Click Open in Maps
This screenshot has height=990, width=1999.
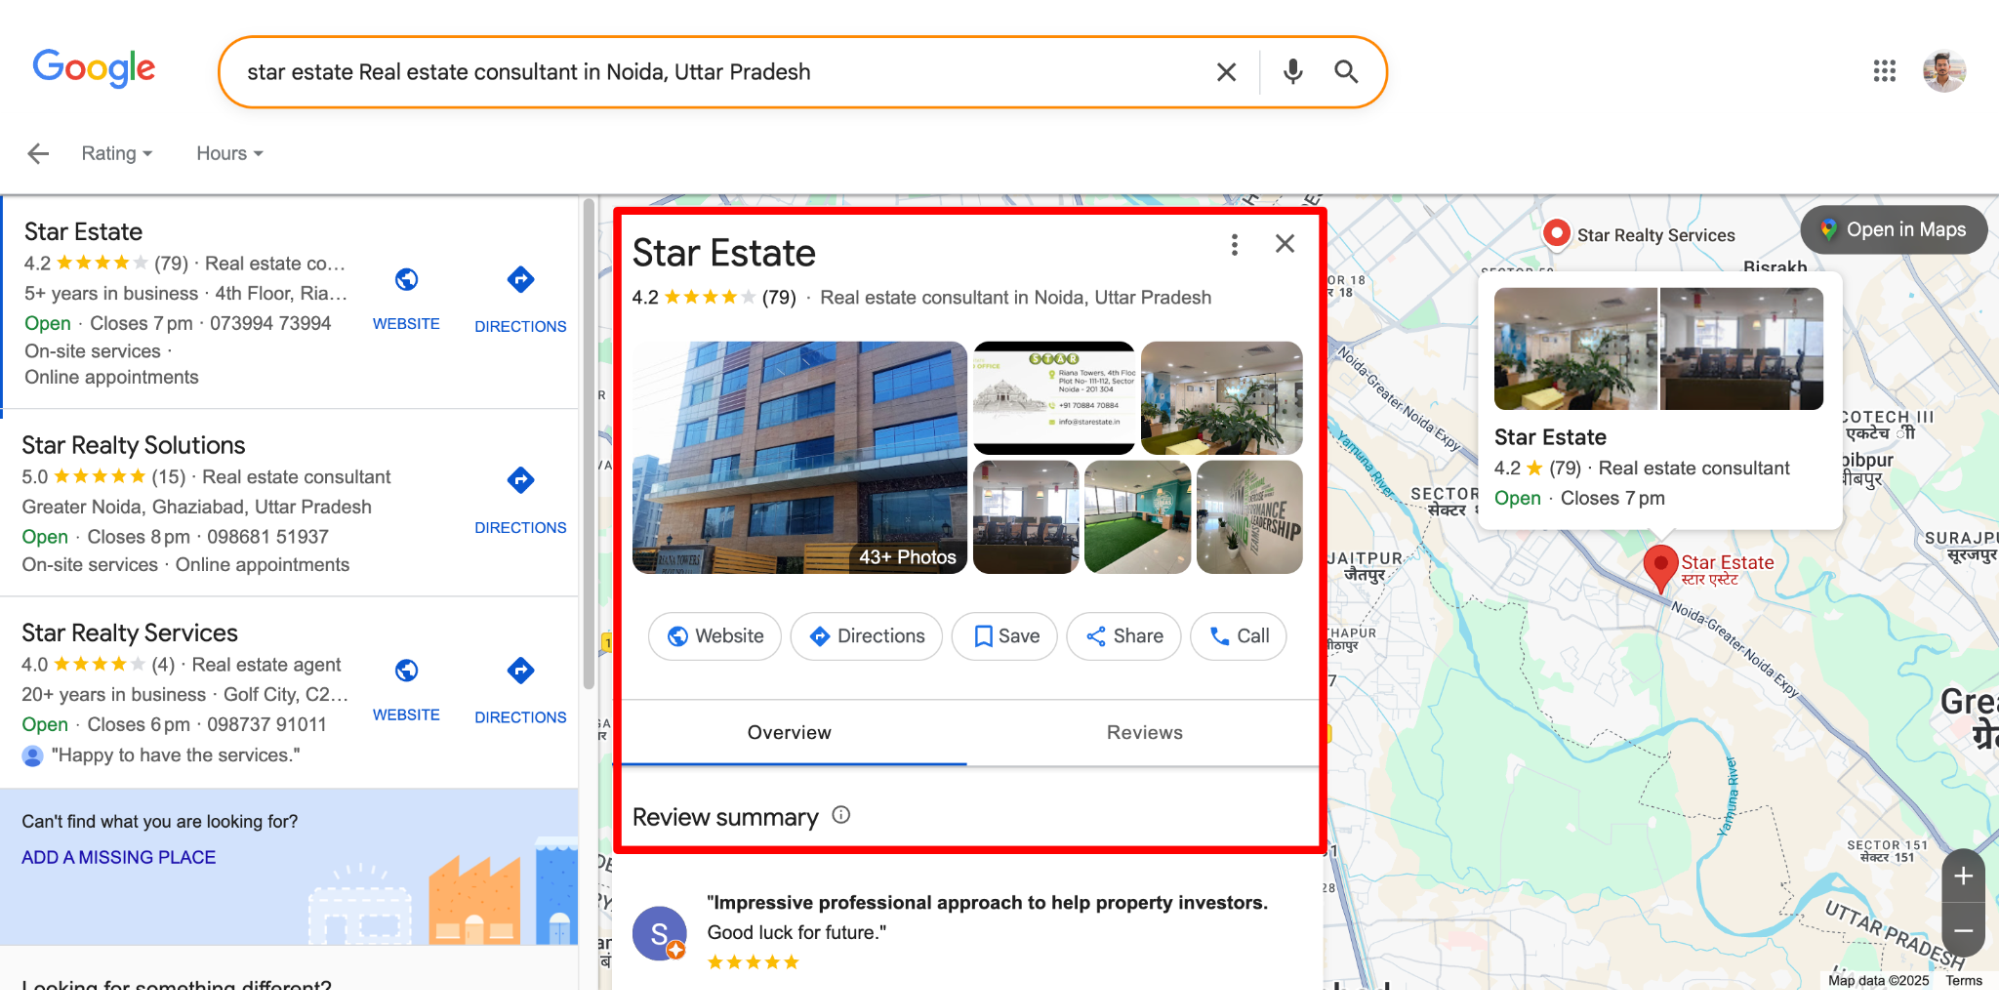pyautogui.click(x=1893, y=229)
